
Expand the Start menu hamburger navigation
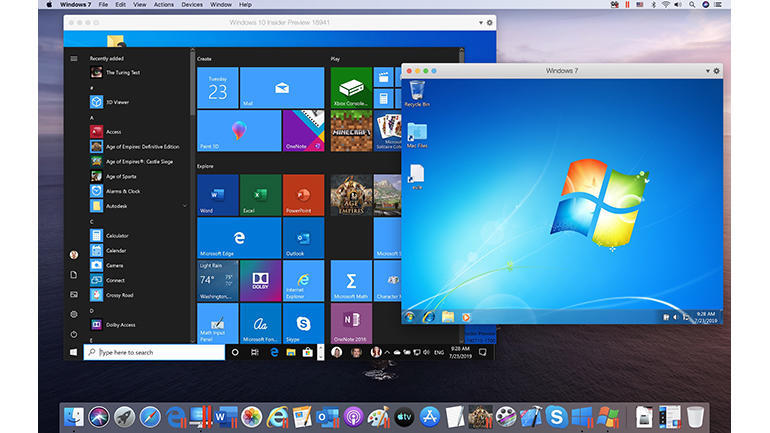click(74, 58)
